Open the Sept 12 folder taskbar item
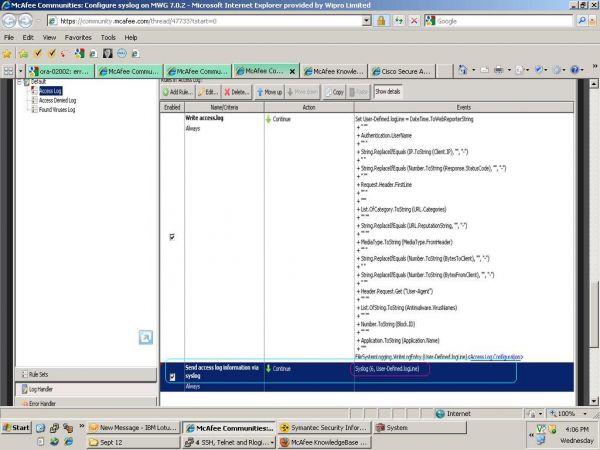 point(134,442)
